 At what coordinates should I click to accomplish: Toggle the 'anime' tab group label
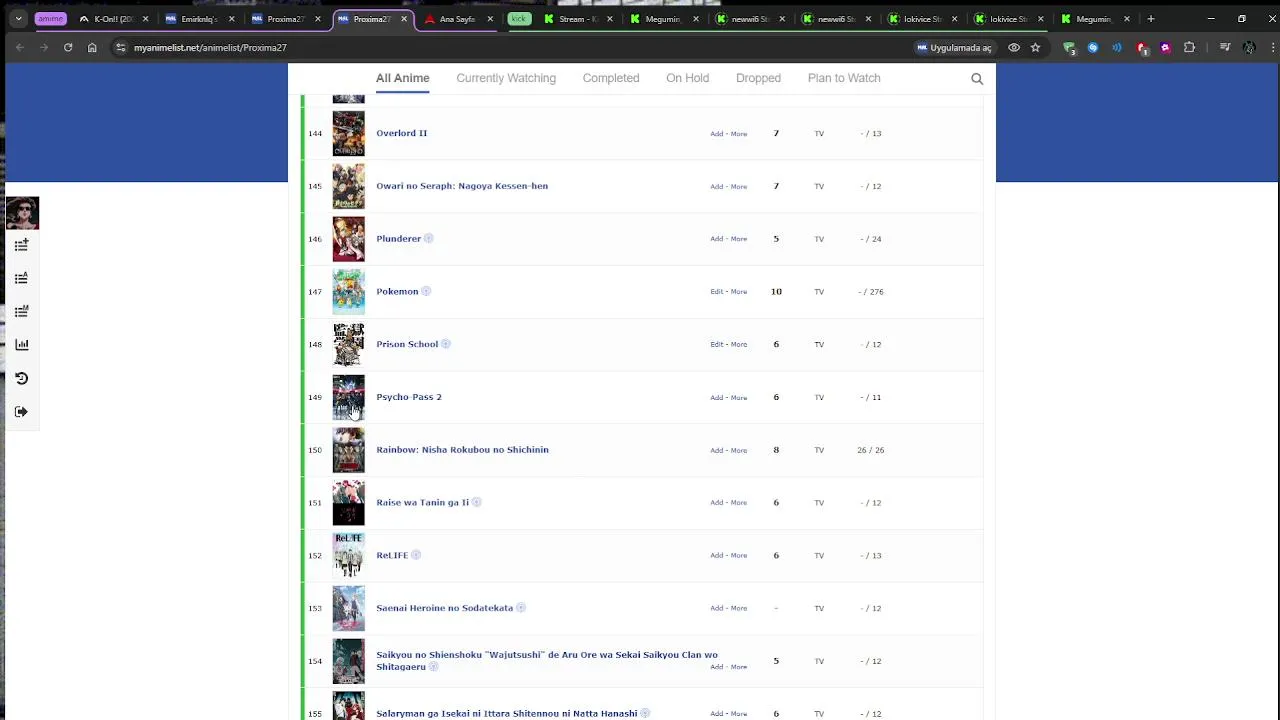click(50, 19)
